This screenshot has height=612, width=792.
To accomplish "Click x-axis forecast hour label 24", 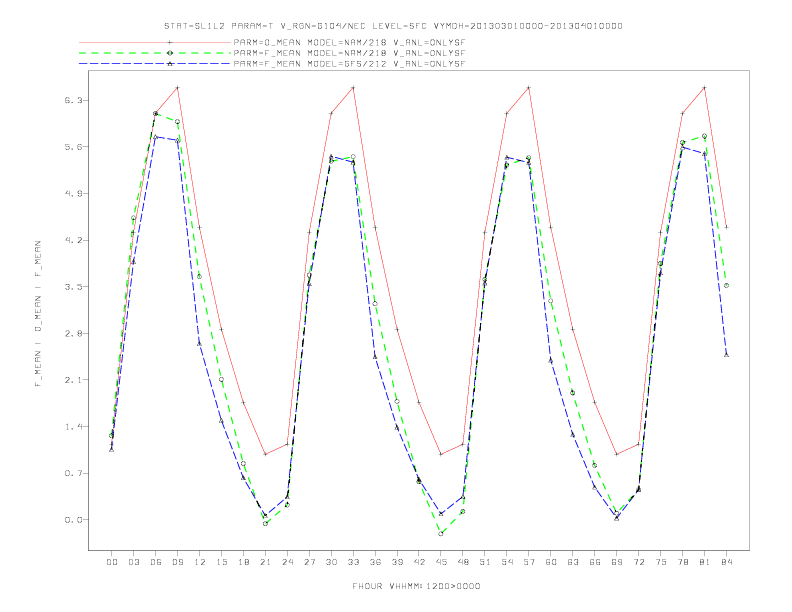I will (287, 562).
